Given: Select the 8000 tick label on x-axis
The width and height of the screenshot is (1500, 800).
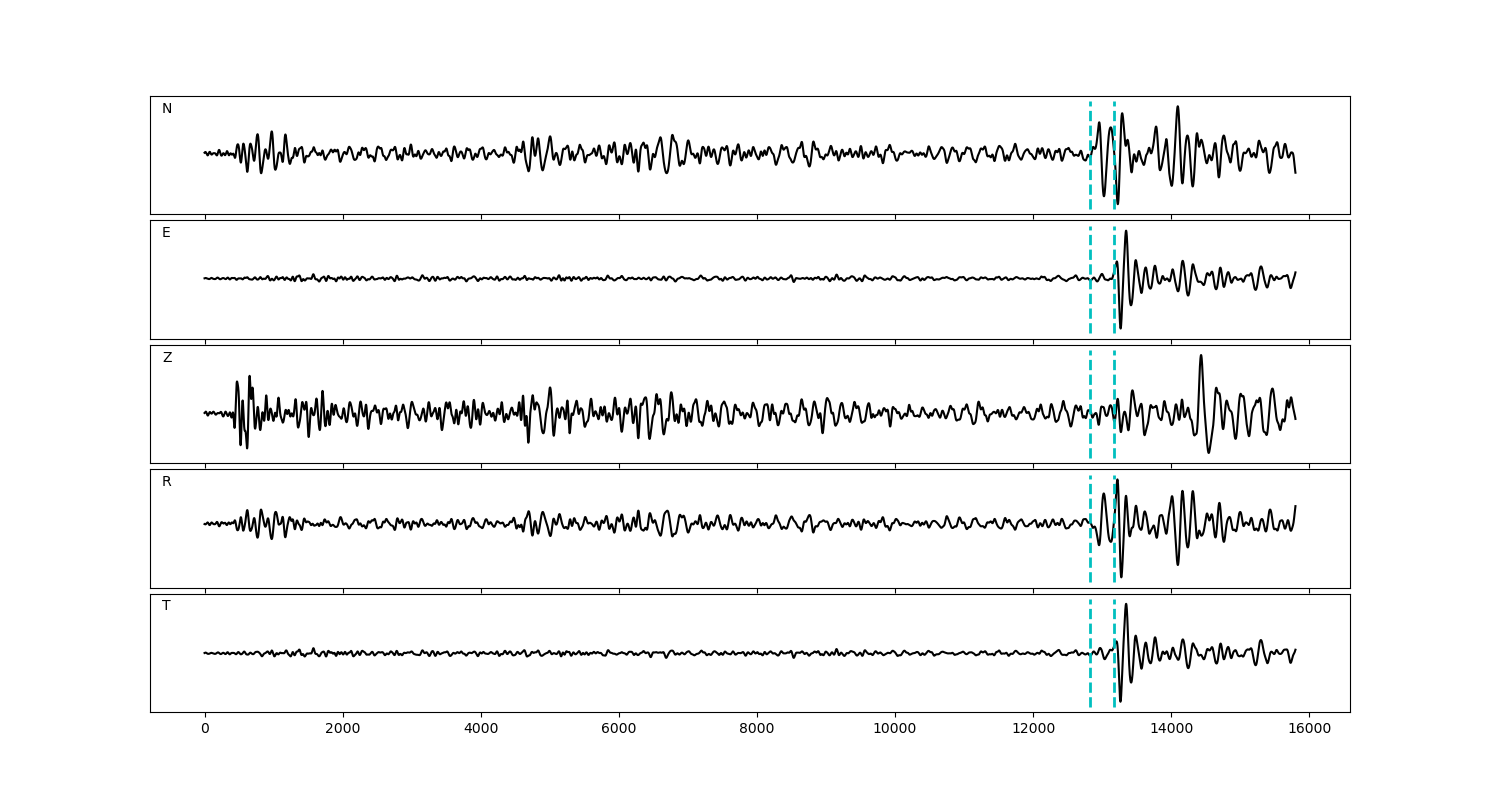Looking at the screenshot, I should click(x=757, y=729).
